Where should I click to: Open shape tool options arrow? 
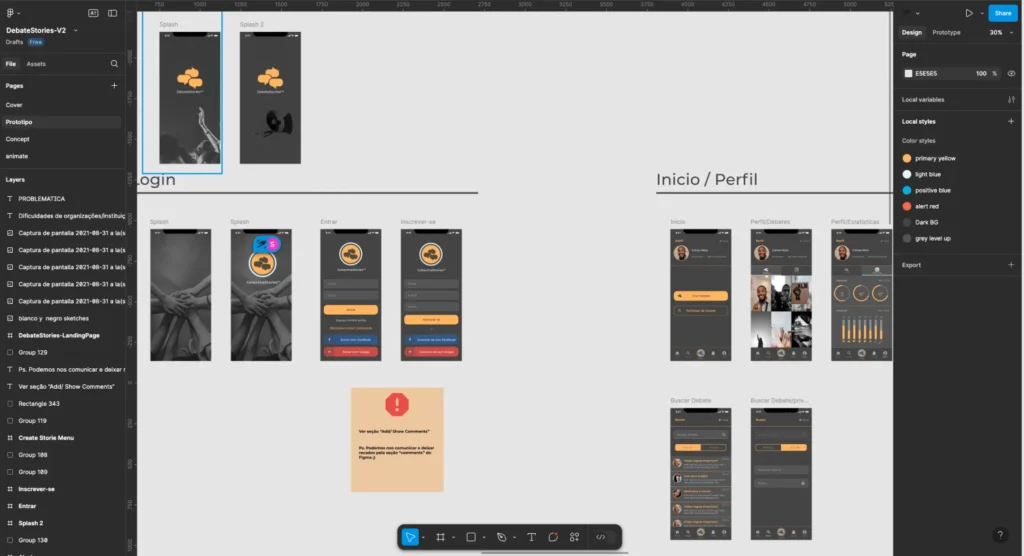(x=484, y=538)
